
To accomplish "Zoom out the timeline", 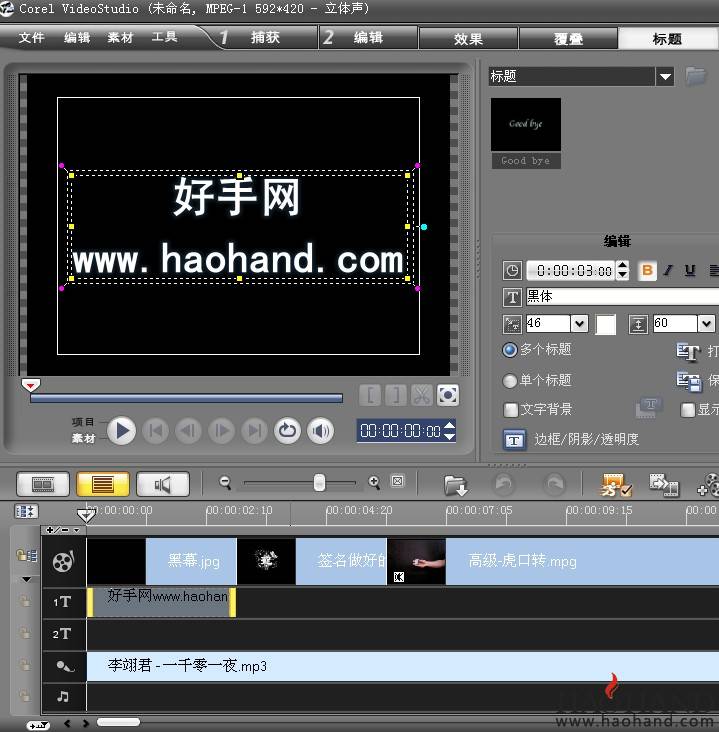I will pos(225,482).
